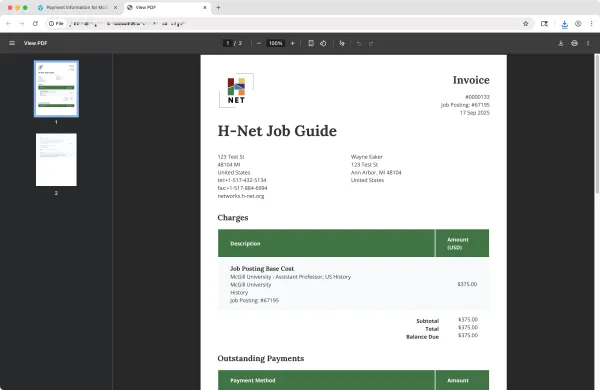
Task: Click the page number input field
Action: (228, 43)
